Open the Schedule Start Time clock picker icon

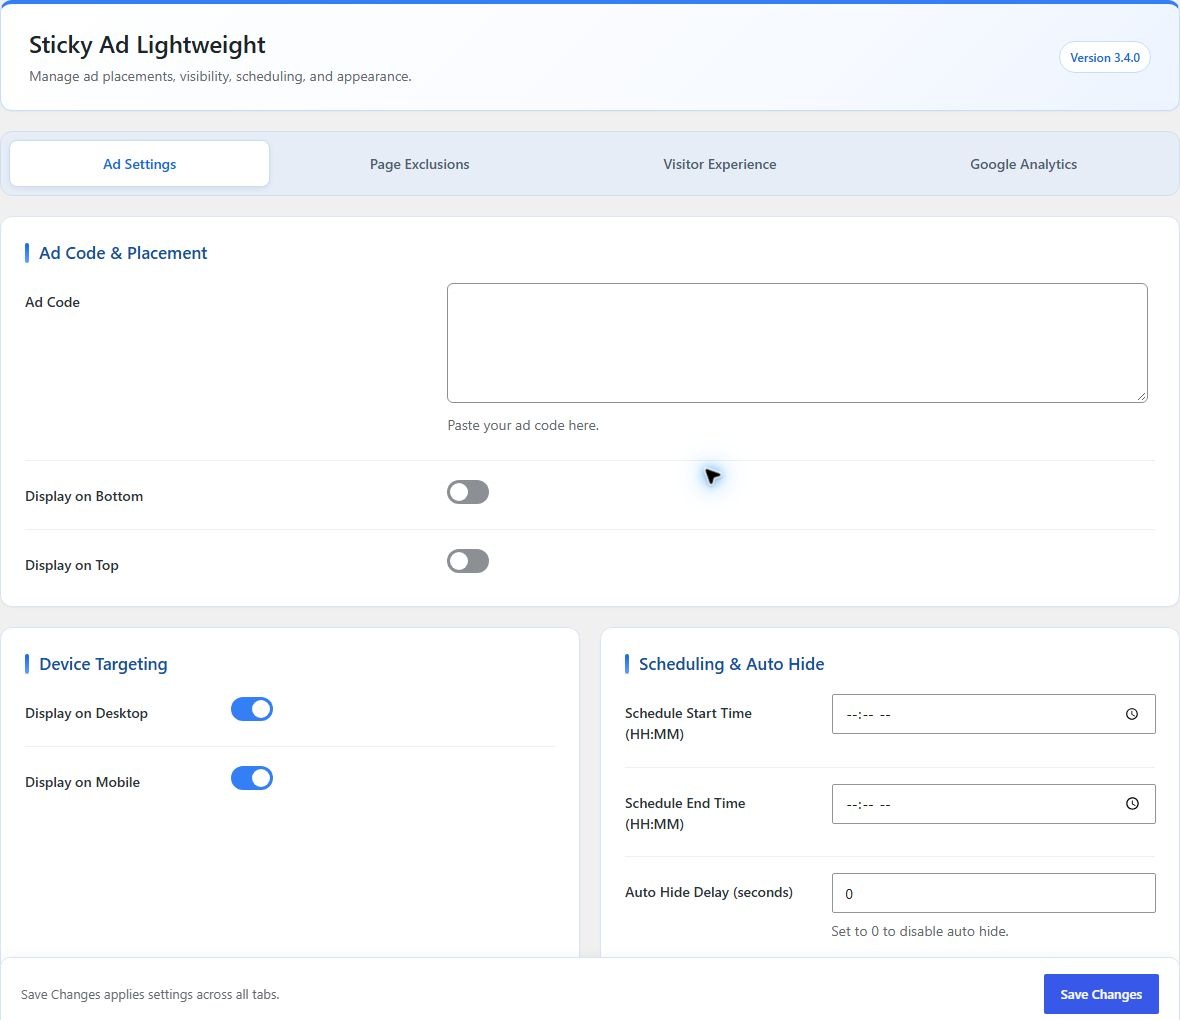click(1131, 714)
